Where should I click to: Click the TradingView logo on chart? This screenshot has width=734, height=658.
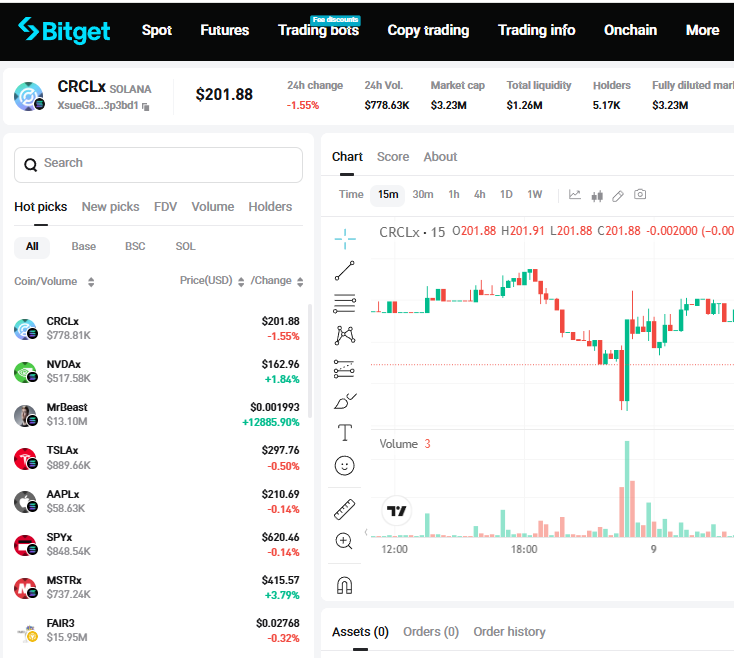(x=396, y=511)
